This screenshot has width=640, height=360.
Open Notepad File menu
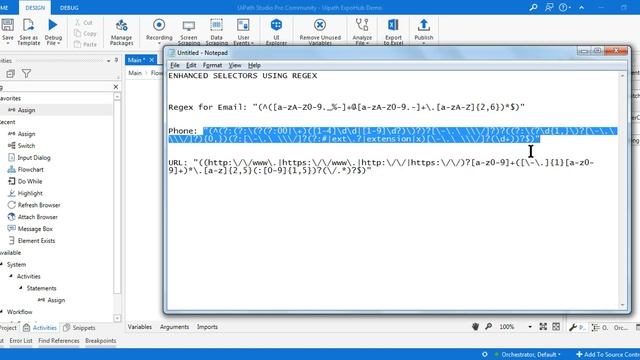(175, 65)
